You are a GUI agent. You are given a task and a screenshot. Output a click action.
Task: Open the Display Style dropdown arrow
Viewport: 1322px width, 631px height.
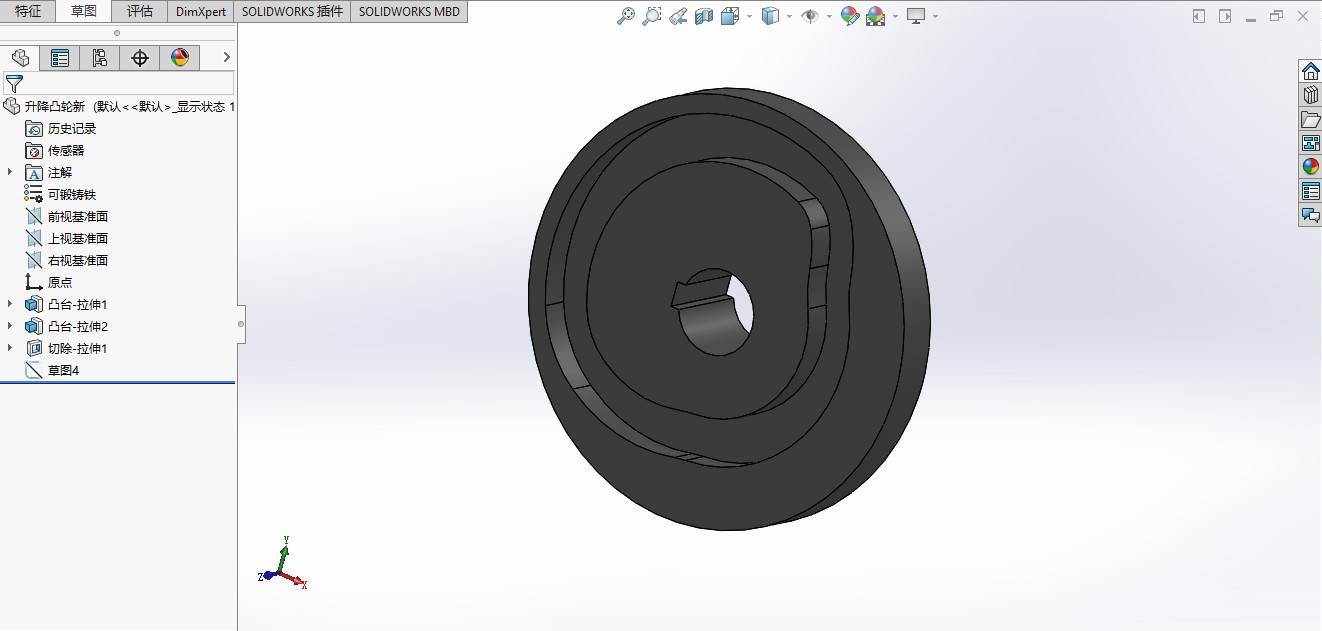coord(789,16)
